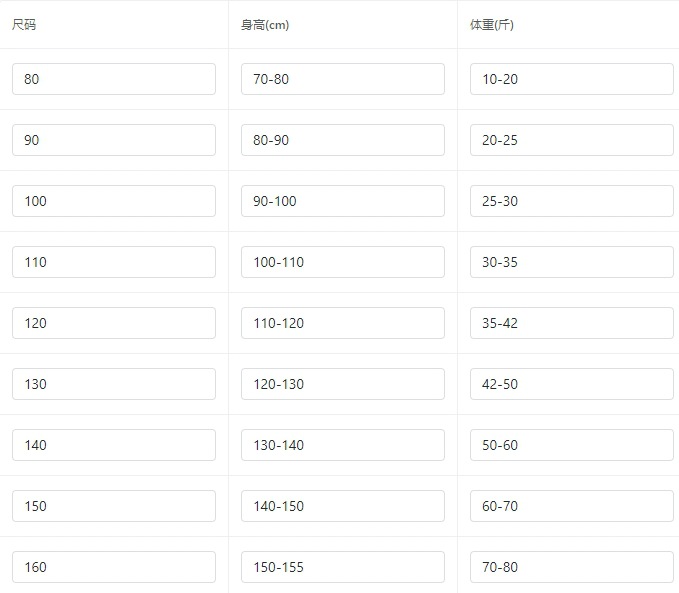The image size is (679, 593).
Task: Select the weight input with 20-25
Action: (572, 140)
